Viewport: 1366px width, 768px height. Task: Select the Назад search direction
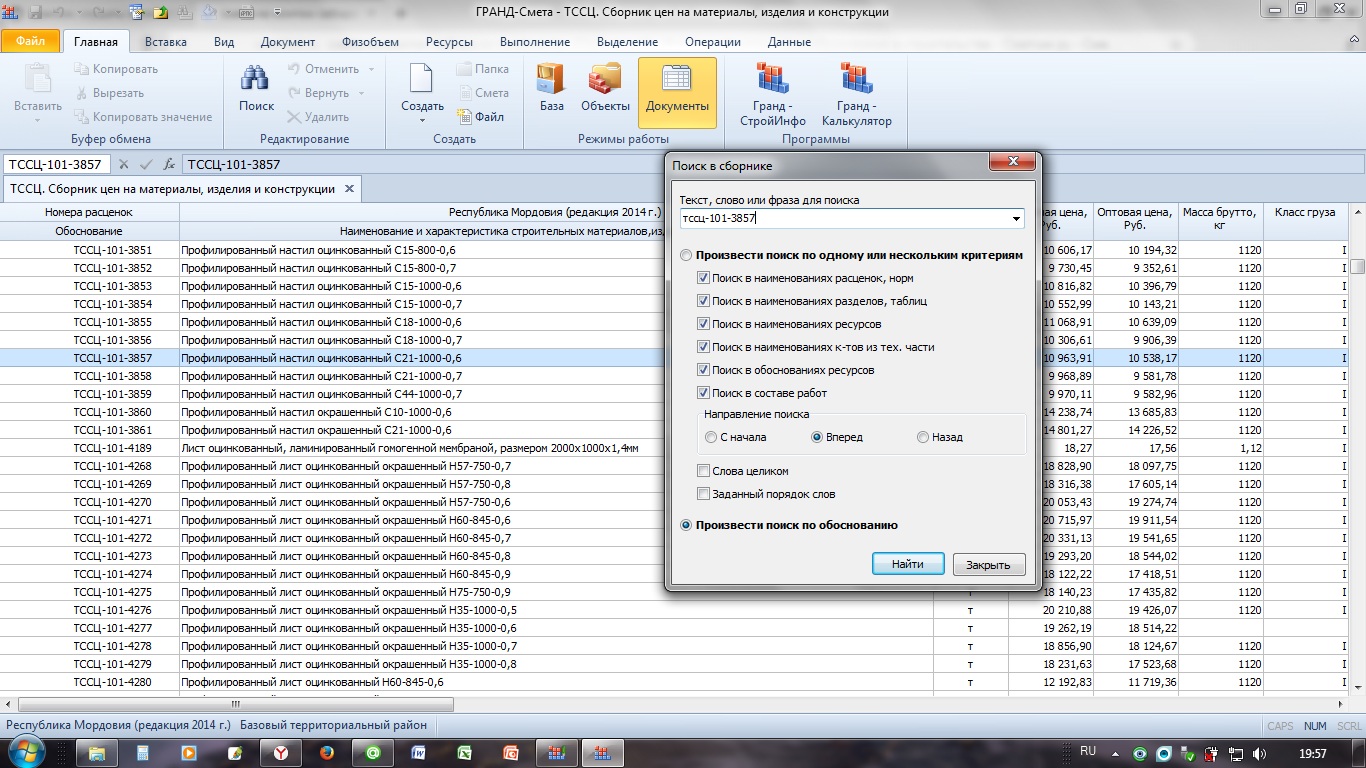[x=923, y=437]
